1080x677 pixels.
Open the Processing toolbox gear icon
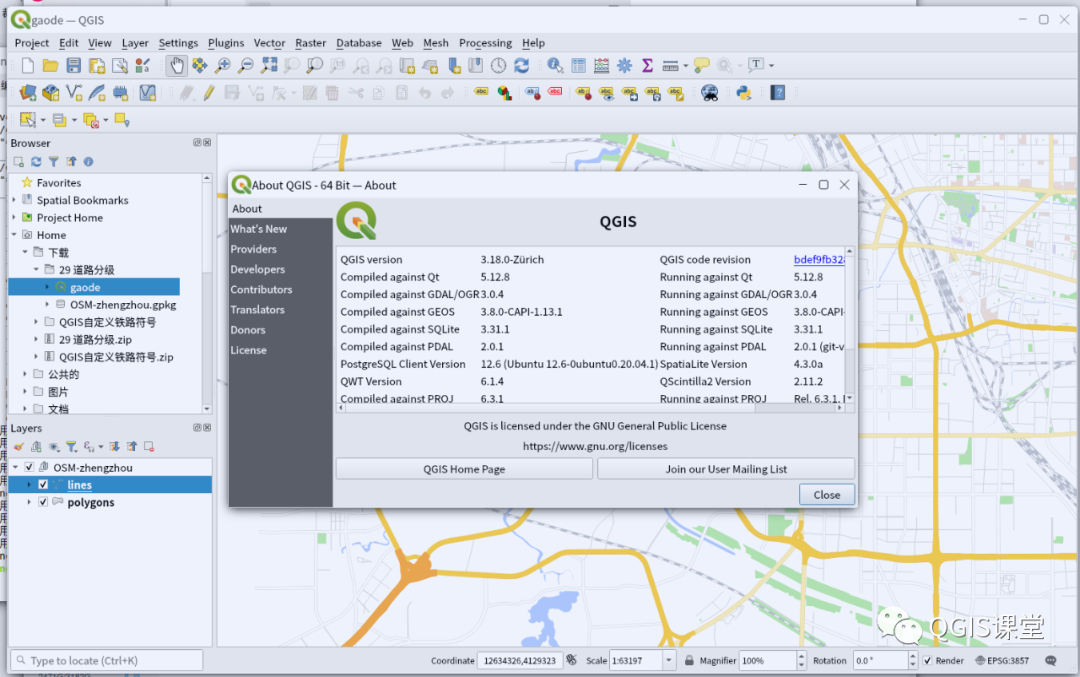[625, 65]
